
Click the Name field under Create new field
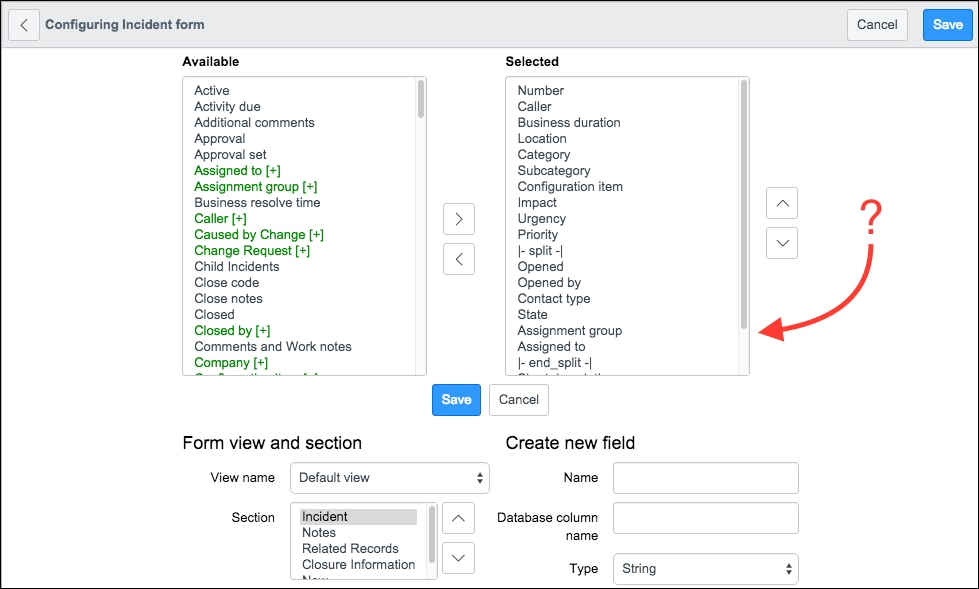(705, 478)
